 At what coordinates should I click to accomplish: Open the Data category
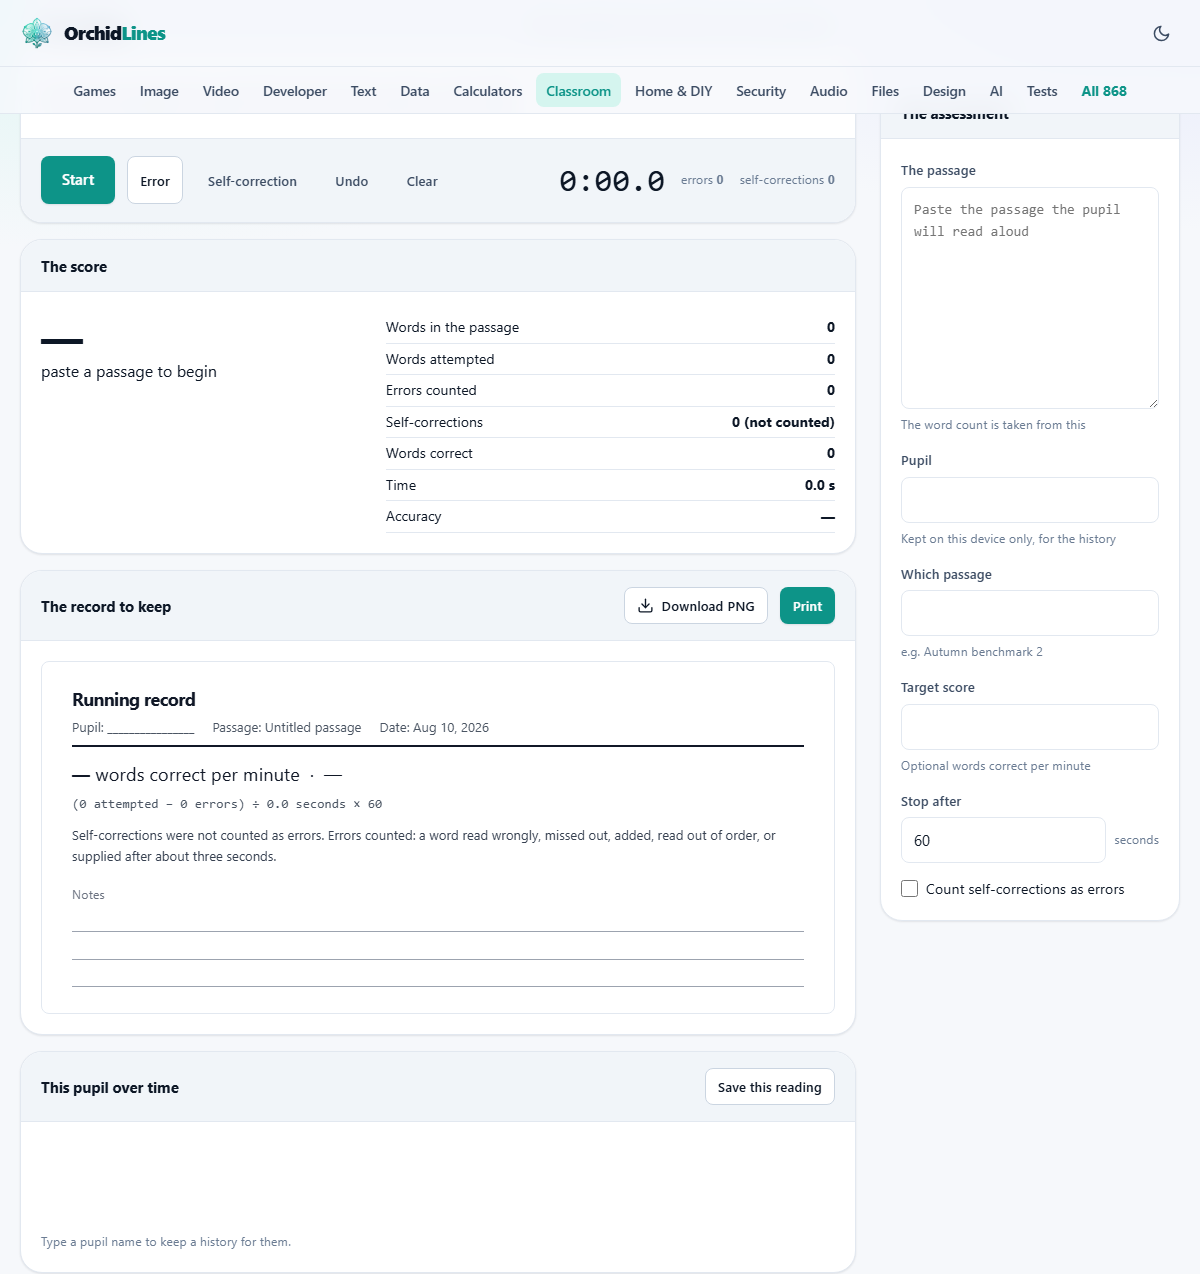coord(415,91)
